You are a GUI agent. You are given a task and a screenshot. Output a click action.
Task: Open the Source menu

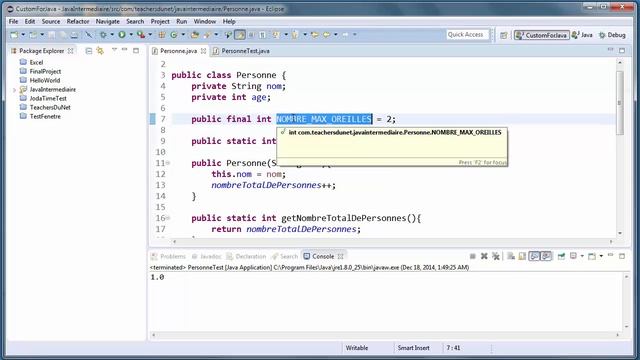[51, 22]
